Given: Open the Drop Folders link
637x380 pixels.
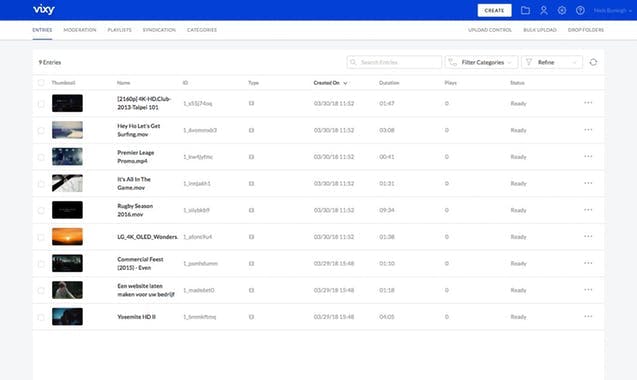Looking at the screenshot, I should click(x=586, y=30).
